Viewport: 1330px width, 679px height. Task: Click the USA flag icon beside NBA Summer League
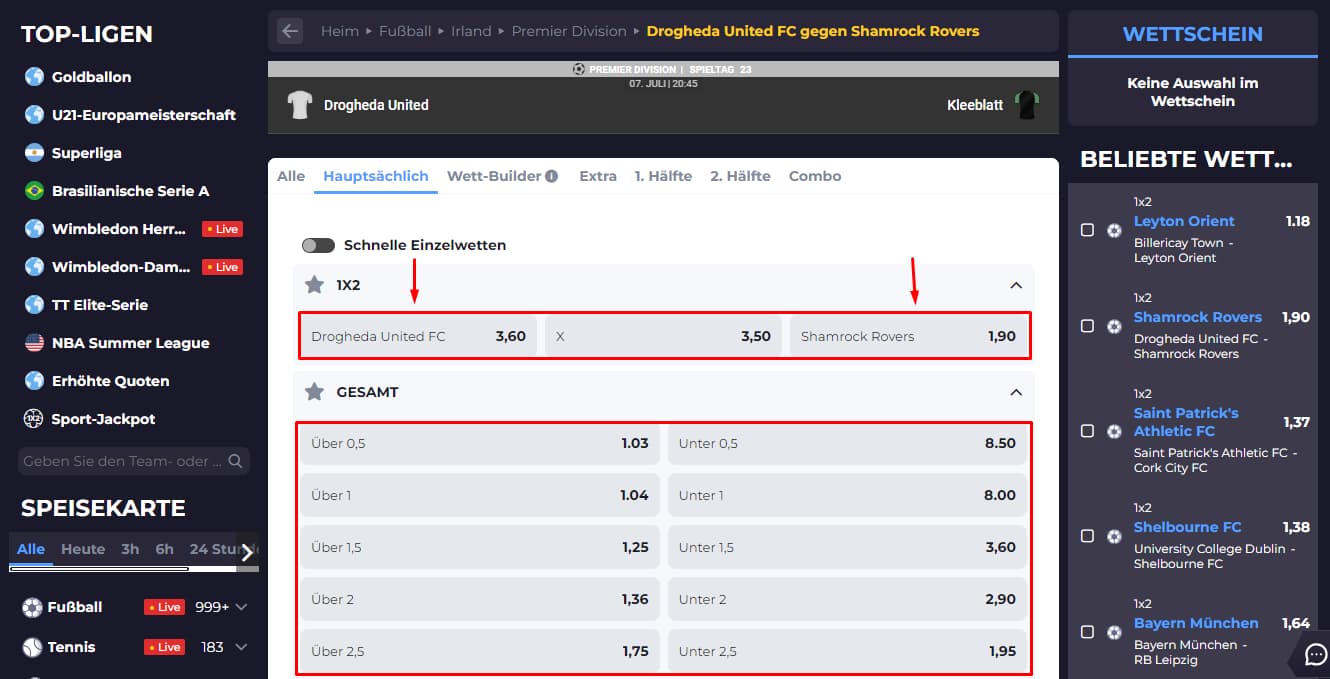point(35,343)
